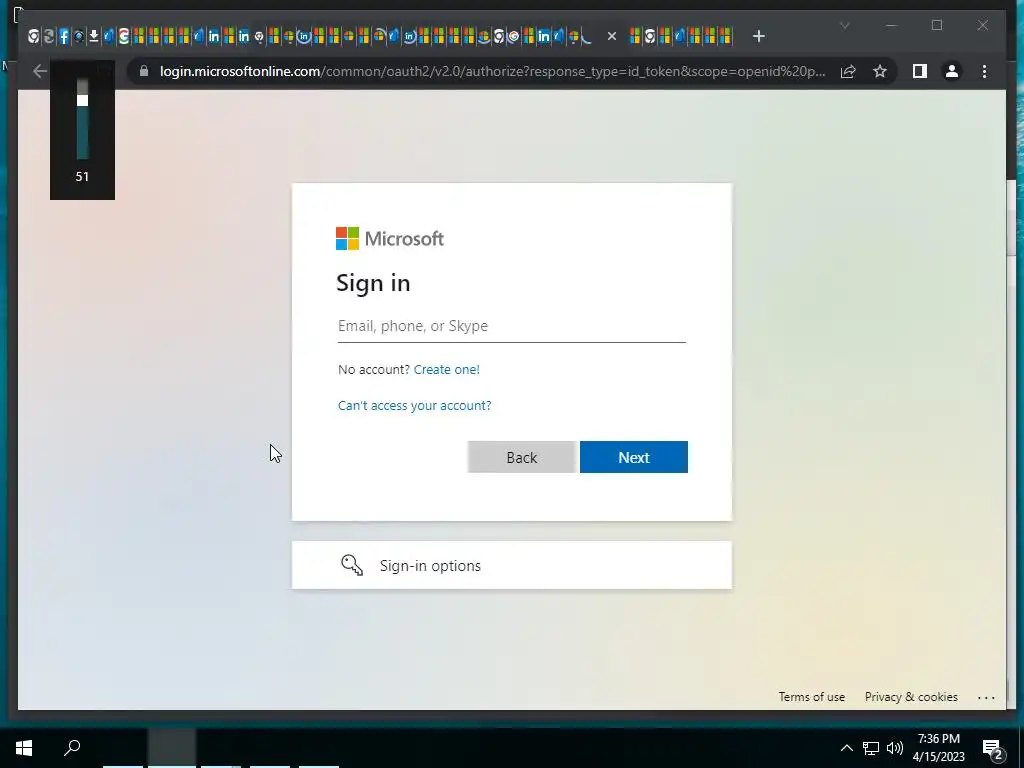This screenshot has width=1024, height=768.
Task: Click the key icon beside Sign-in options
Action: tap(352, 565)
